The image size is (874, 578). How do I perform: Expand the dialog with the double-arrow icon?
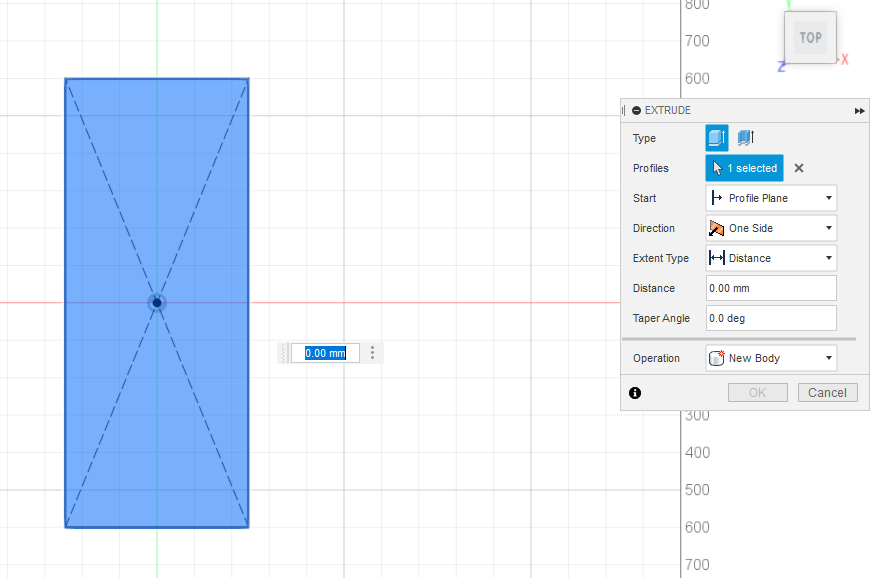pos(860,111)
